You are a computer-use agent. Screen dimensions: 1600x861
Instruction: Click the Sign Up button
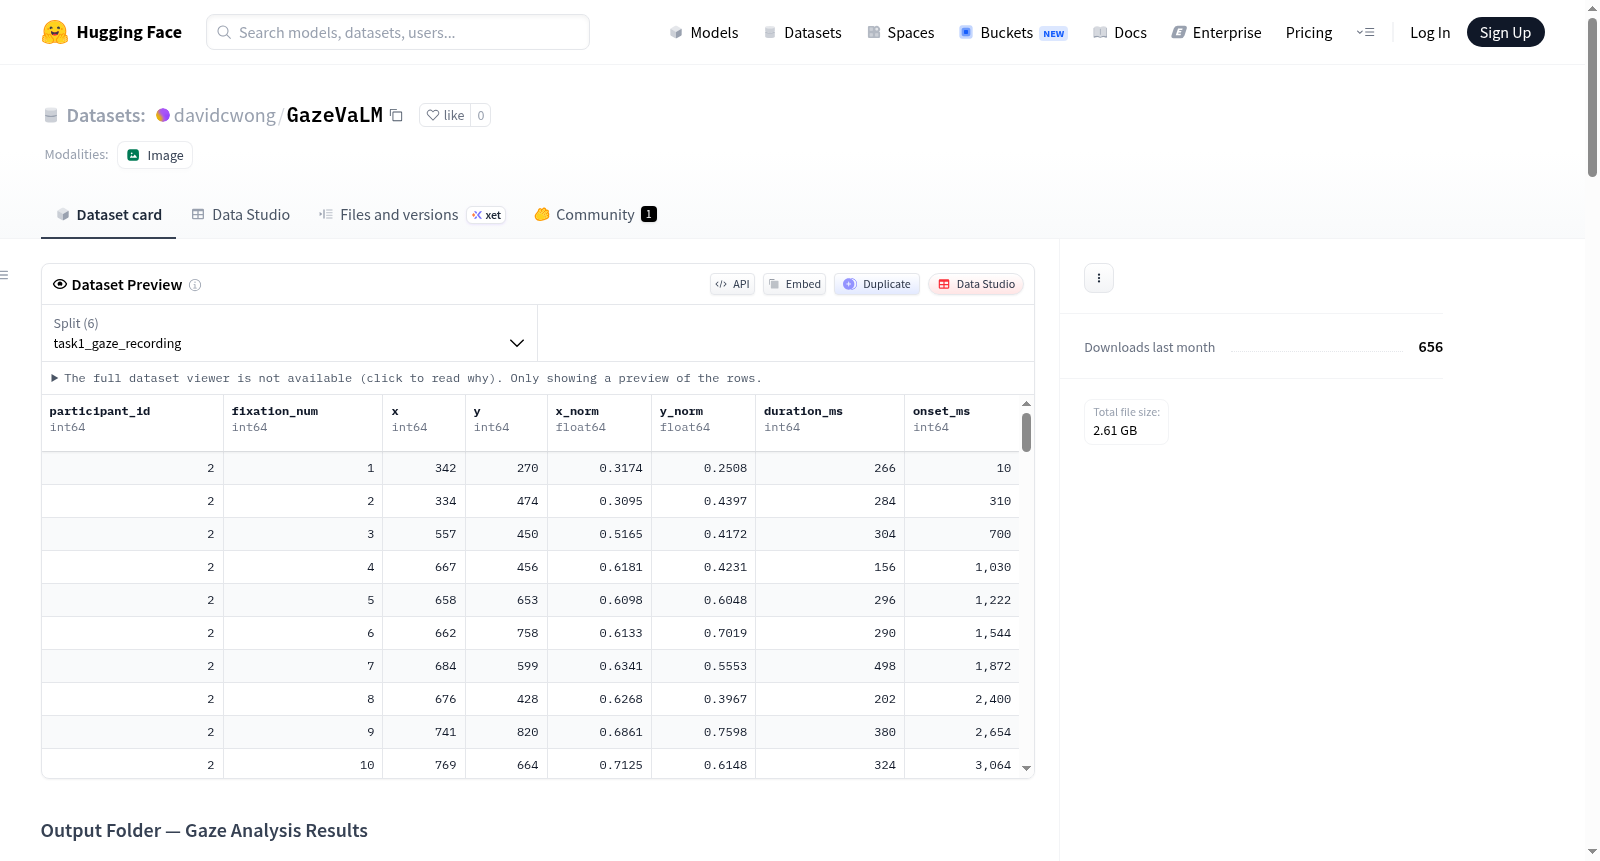coord(1505,32)
